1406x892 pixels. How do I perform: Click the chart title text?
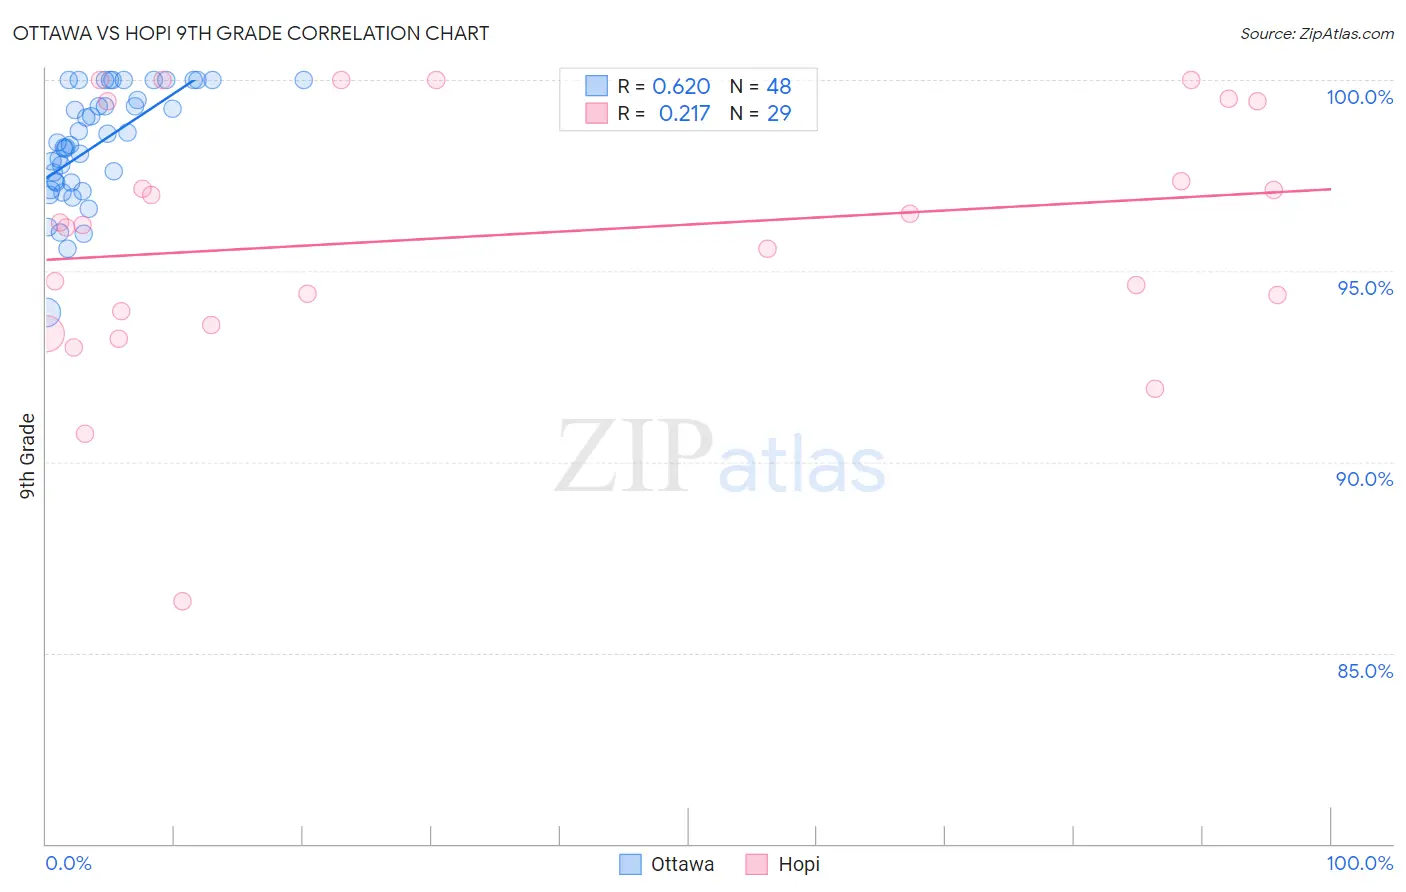[251, 33]
